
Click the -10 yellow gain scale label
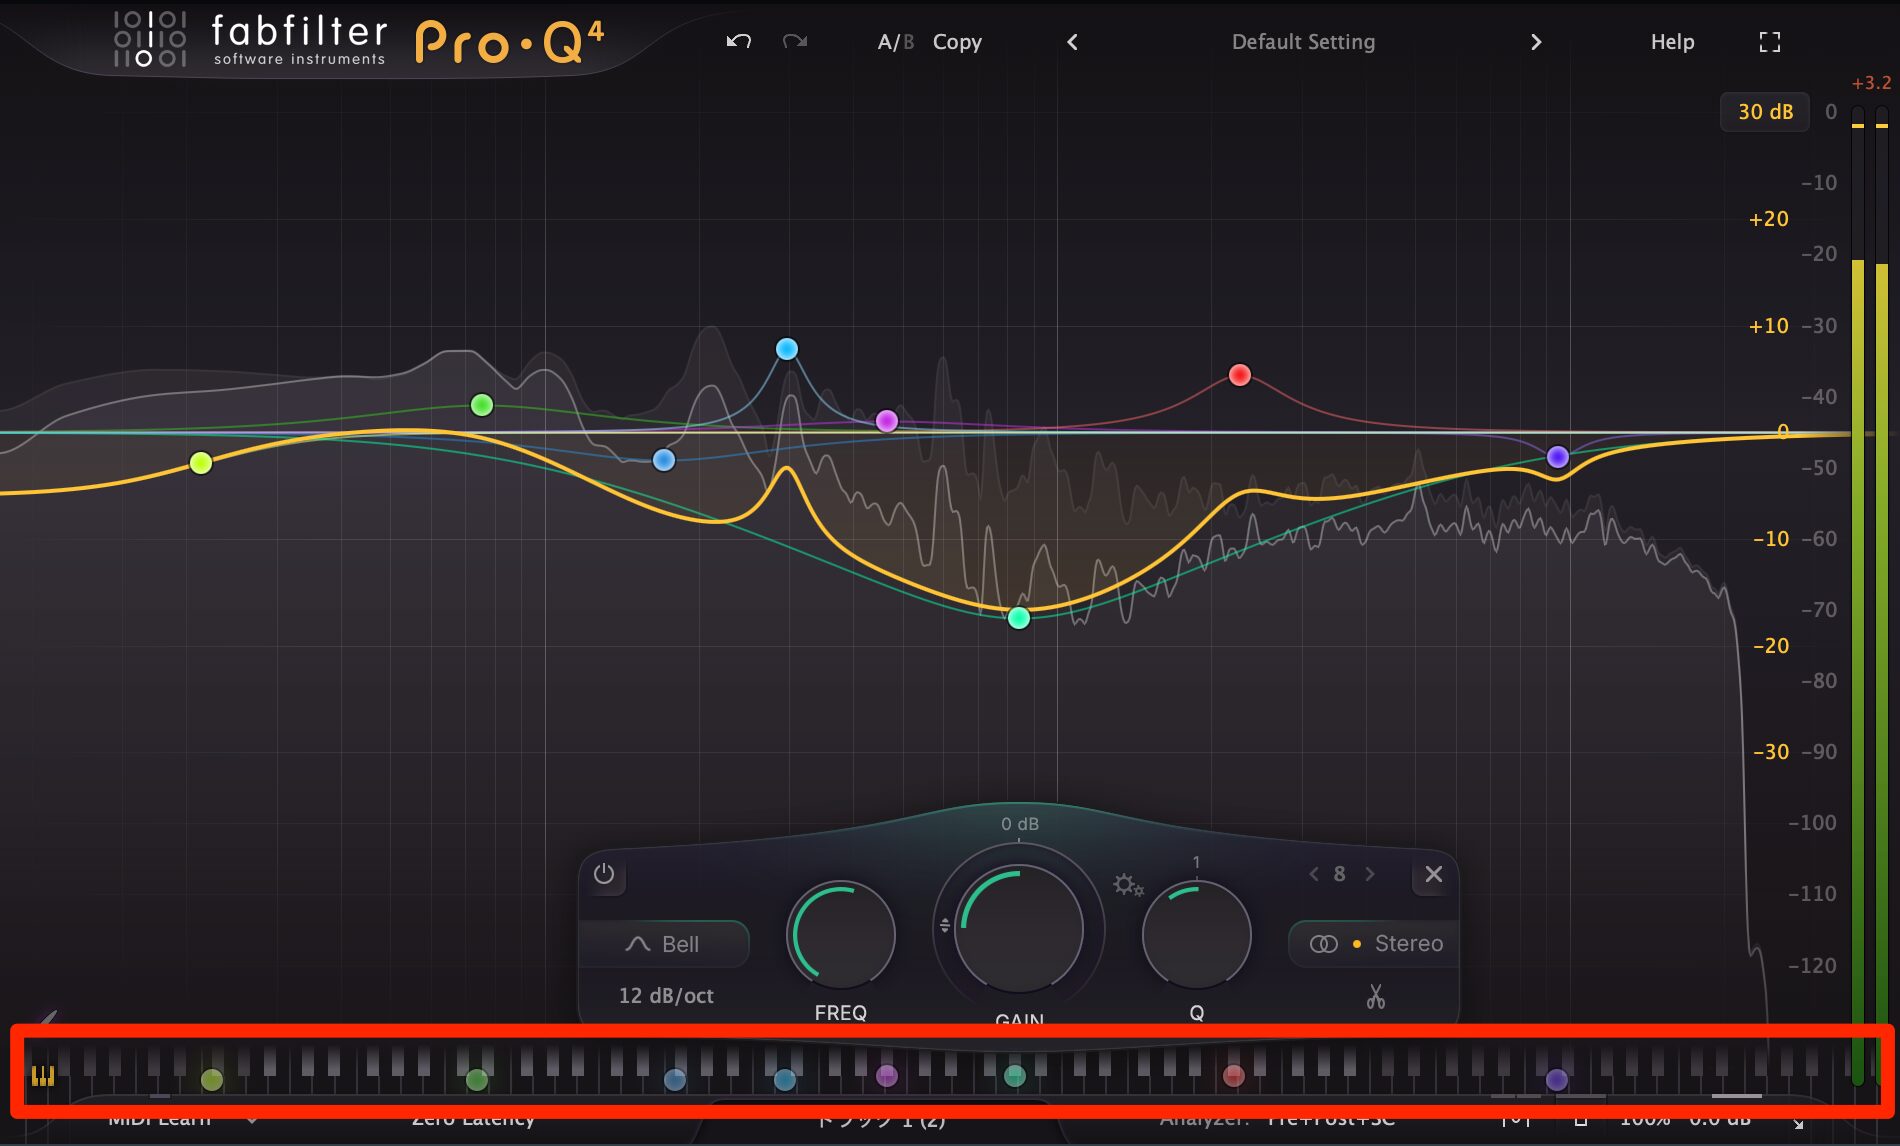click(x=1771, y=539)
